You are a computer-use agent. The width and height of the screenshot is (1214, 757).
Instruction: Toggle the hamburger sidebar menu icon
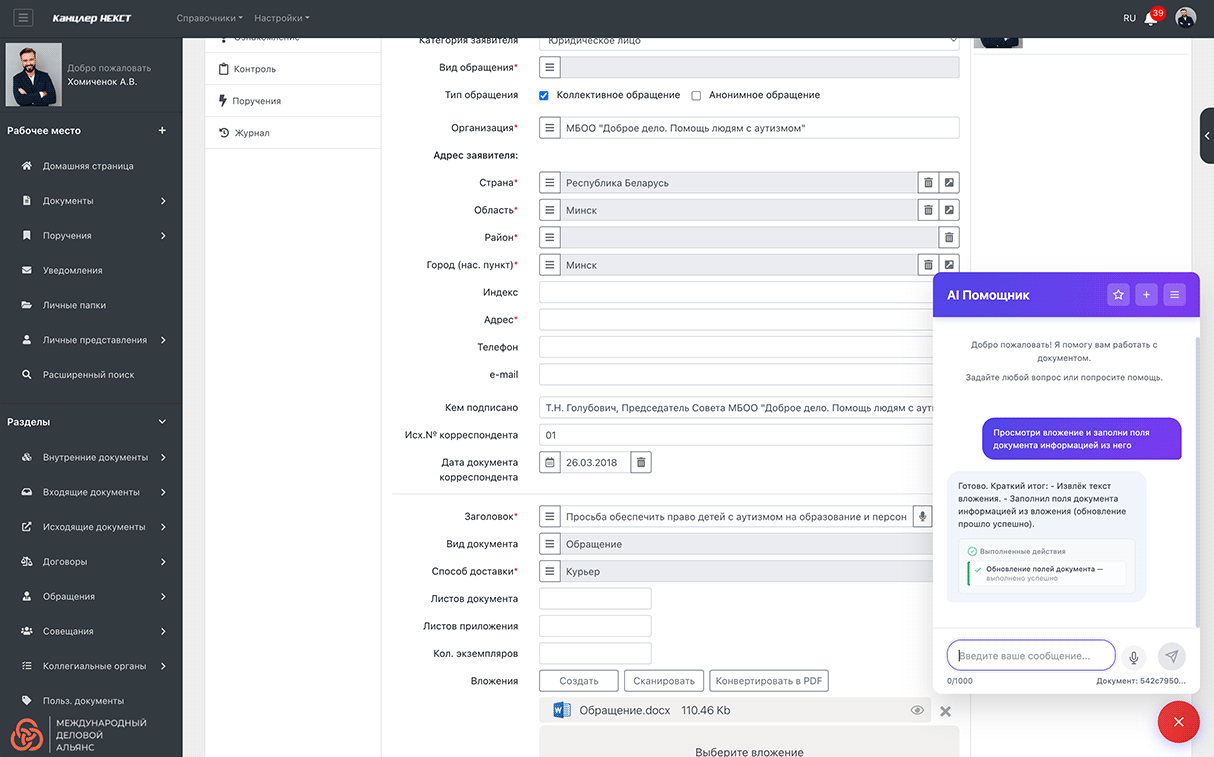coord(23,18)
